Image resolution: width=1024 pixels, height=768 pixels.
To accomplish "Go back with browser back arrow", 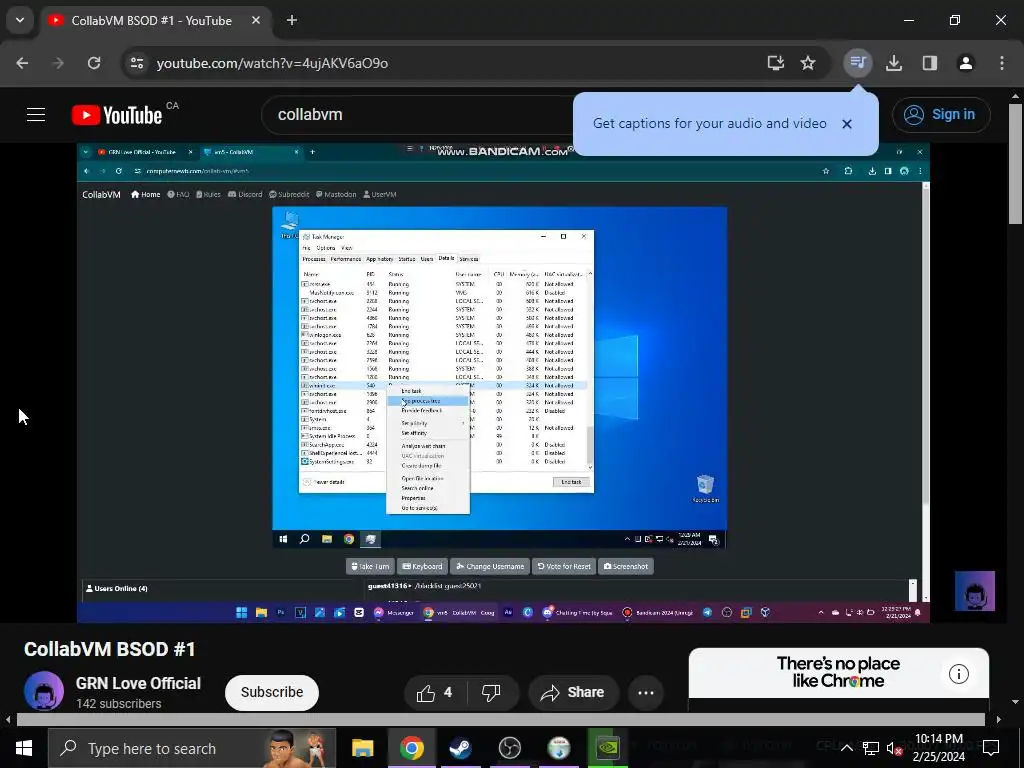I will point(22,63).
